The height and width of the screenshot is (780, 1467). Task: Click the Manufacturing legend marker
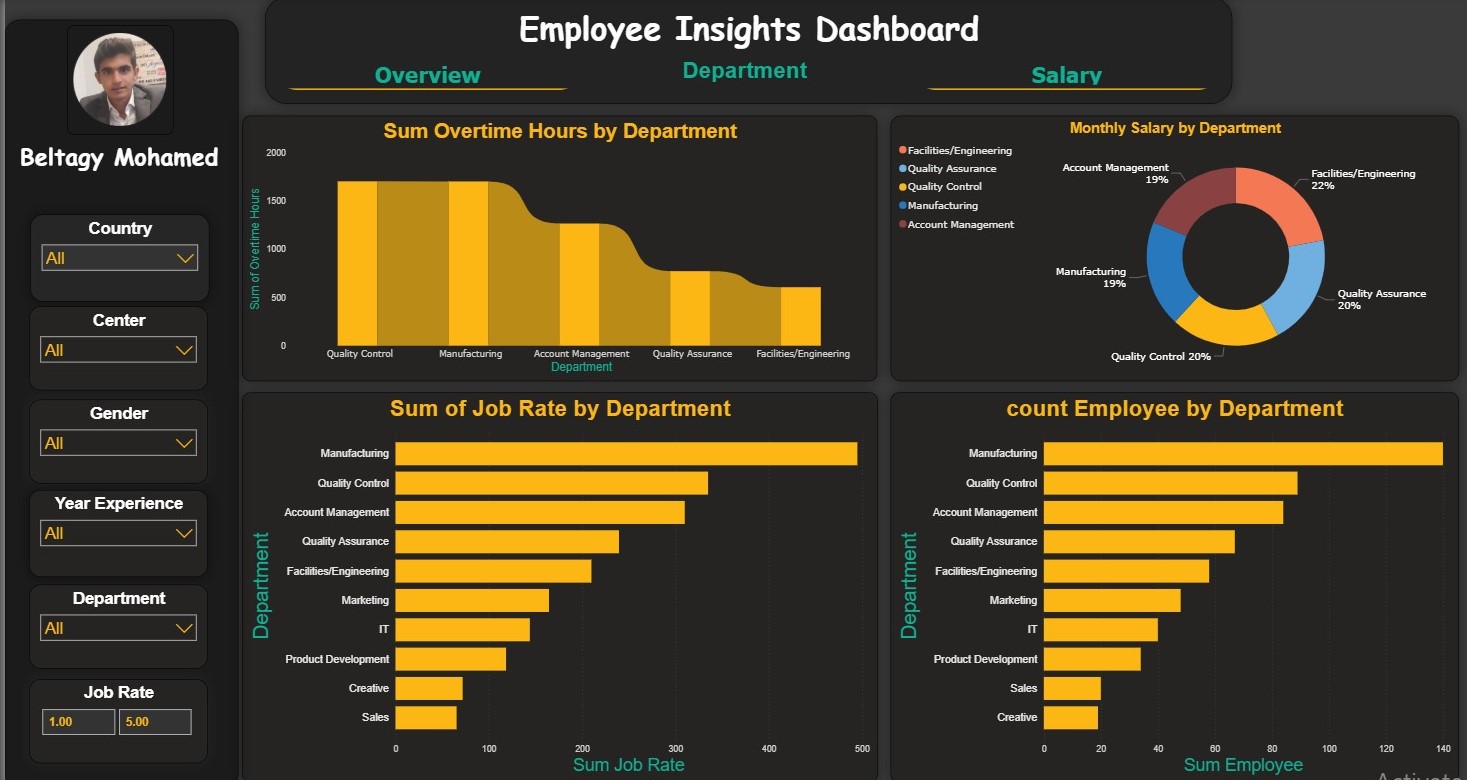903,206
